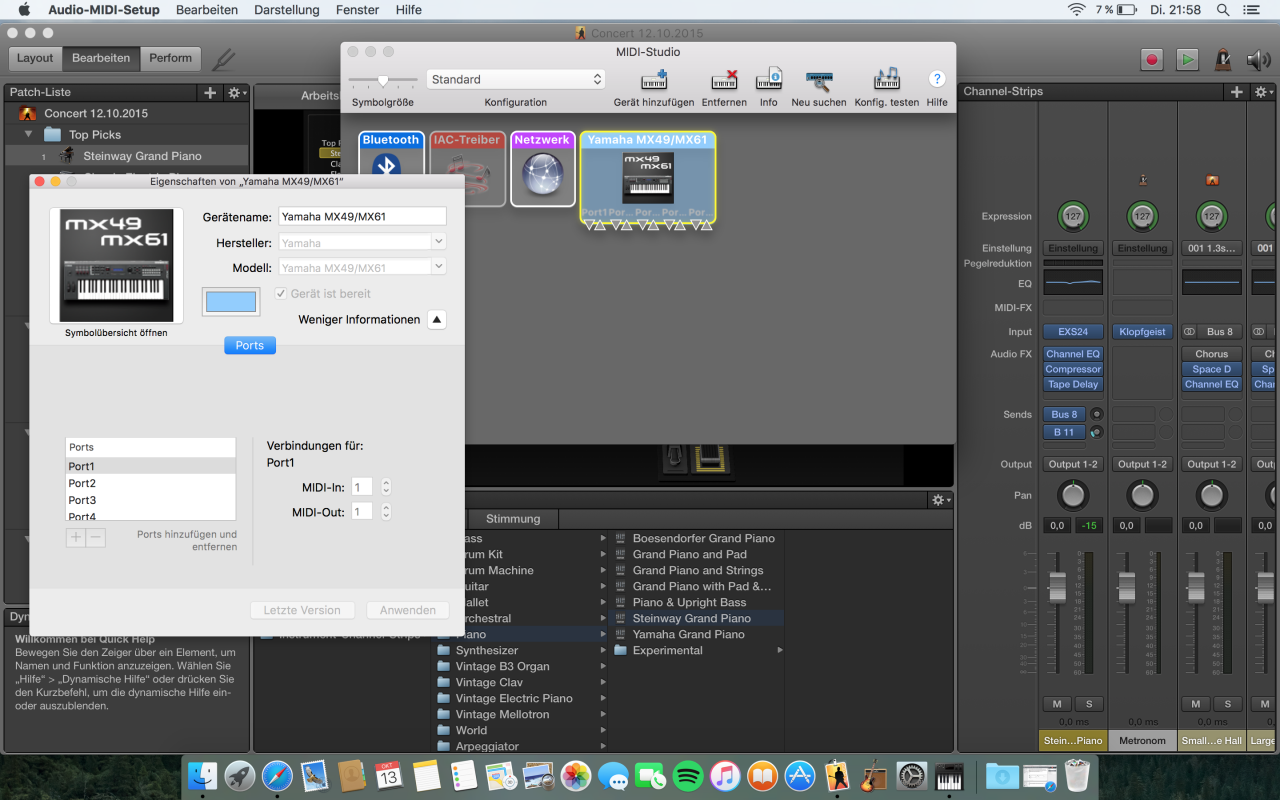Select the Yamaha MX49/MX61 device tile
Image resolution: width=1280 pixels, height=800 pixels.
pyautogui.click(x=648, y=176)
